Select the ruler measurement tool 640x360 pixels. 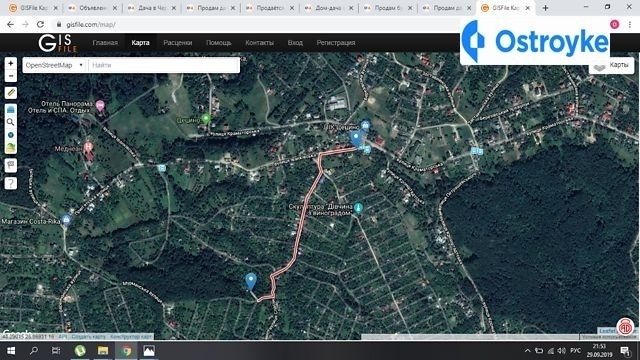[x=11, y=93]
